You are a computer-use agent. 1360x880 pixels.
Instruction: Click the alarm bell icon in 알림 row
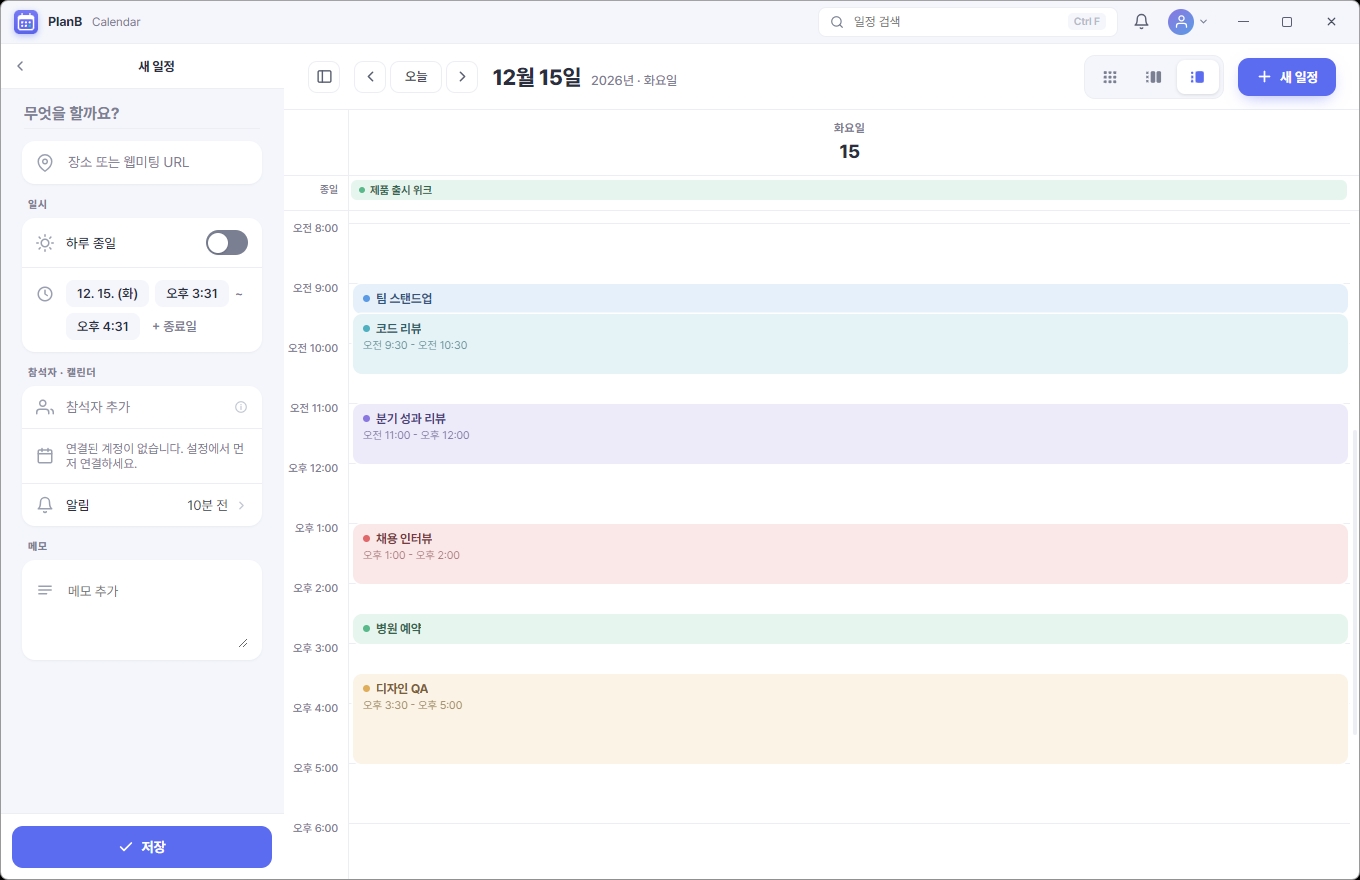[x=45, y=505]
